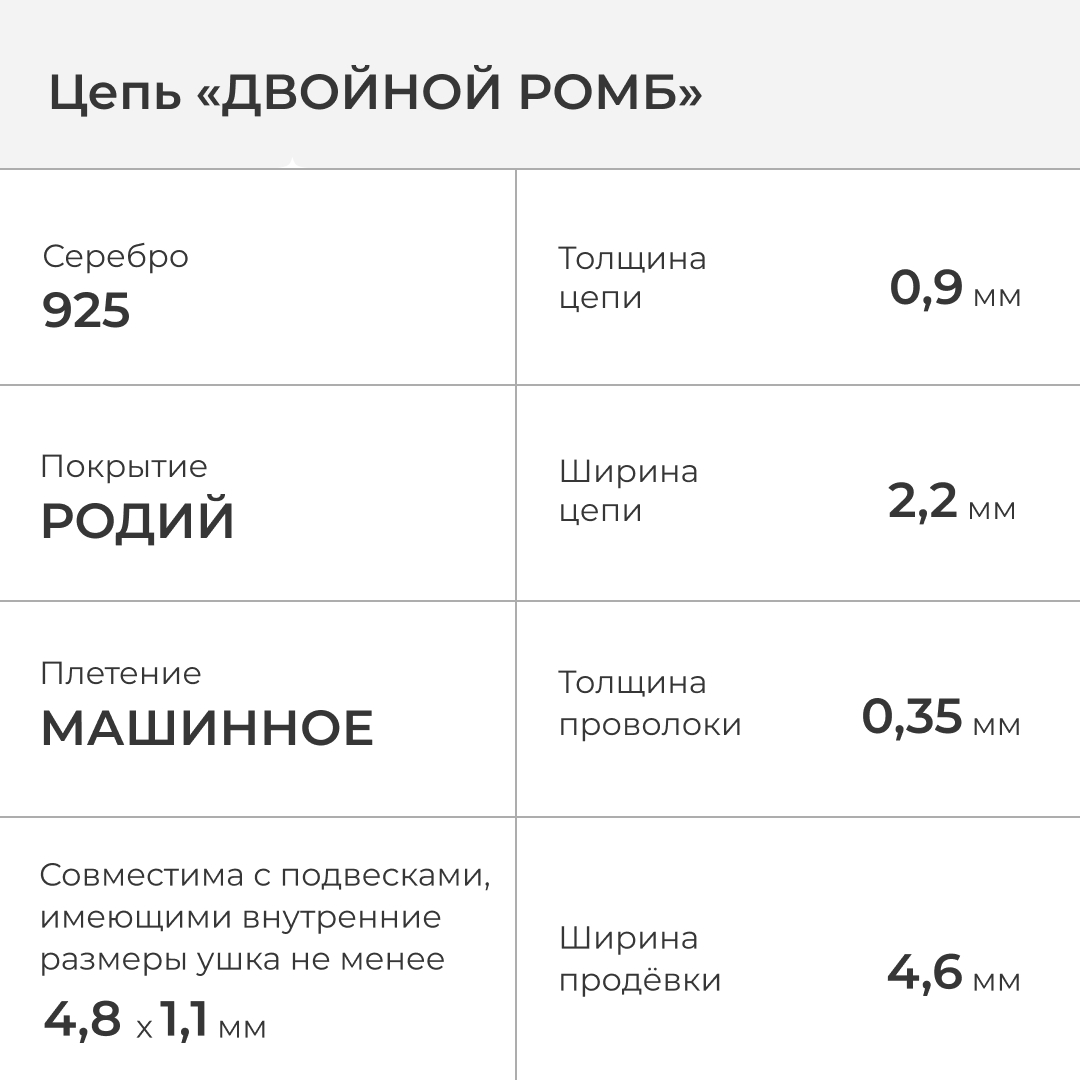Select the РОДИЙ coating value
Viewport: 1080px width, 1080px height.
tap(137, 522)
